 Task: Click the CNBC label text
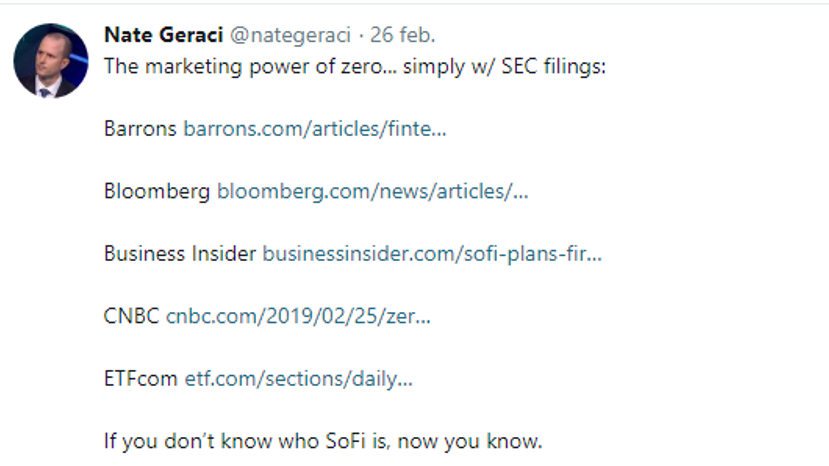pyautogui.click(x=131, y=316)
